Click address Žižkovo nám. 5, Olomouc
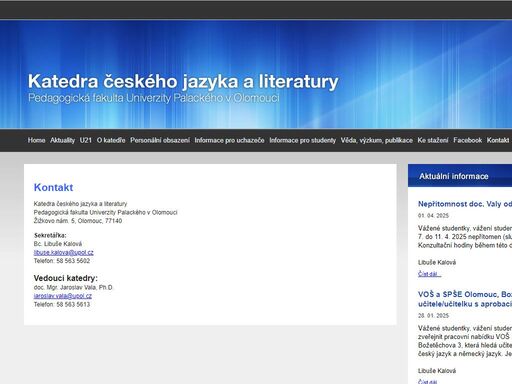This screenshot has height=384, width=512. [78, 221]
